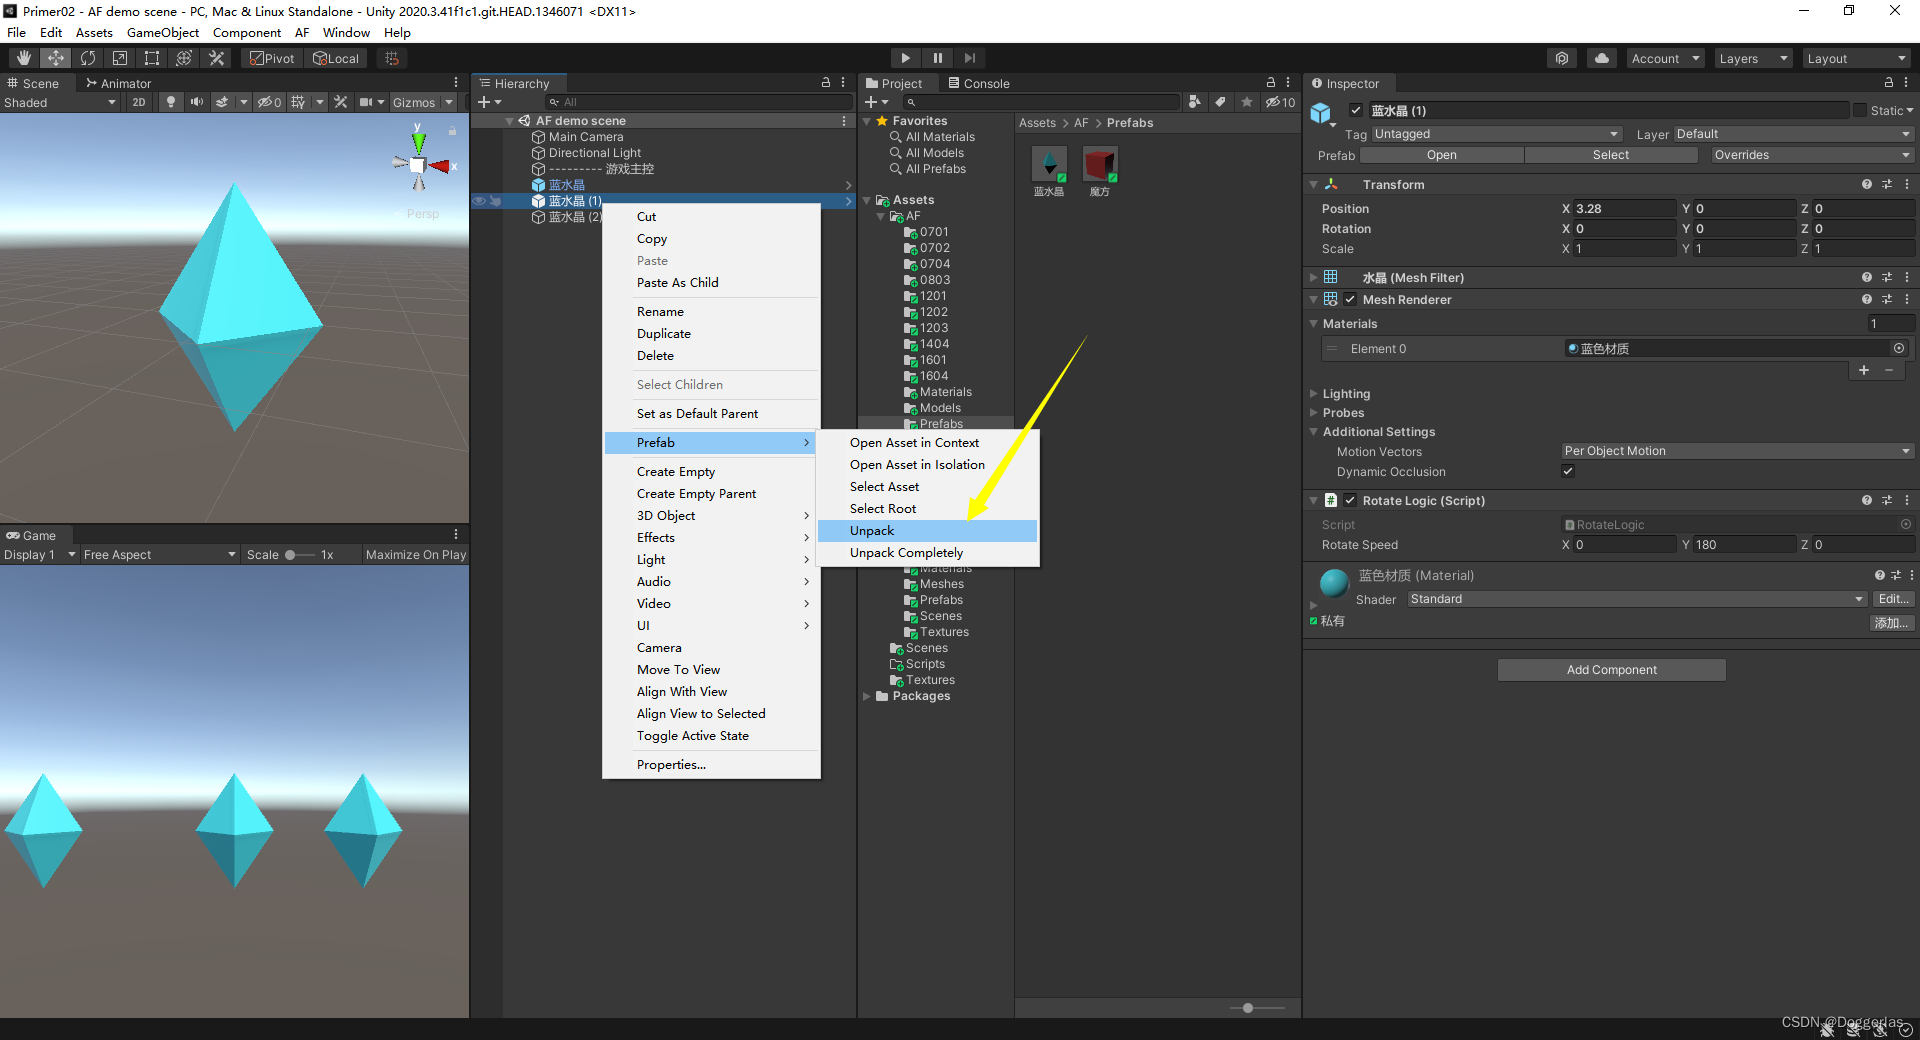Click the prefab Open button
The image size is (1920, 1040).
click(x=1441, y=155)
